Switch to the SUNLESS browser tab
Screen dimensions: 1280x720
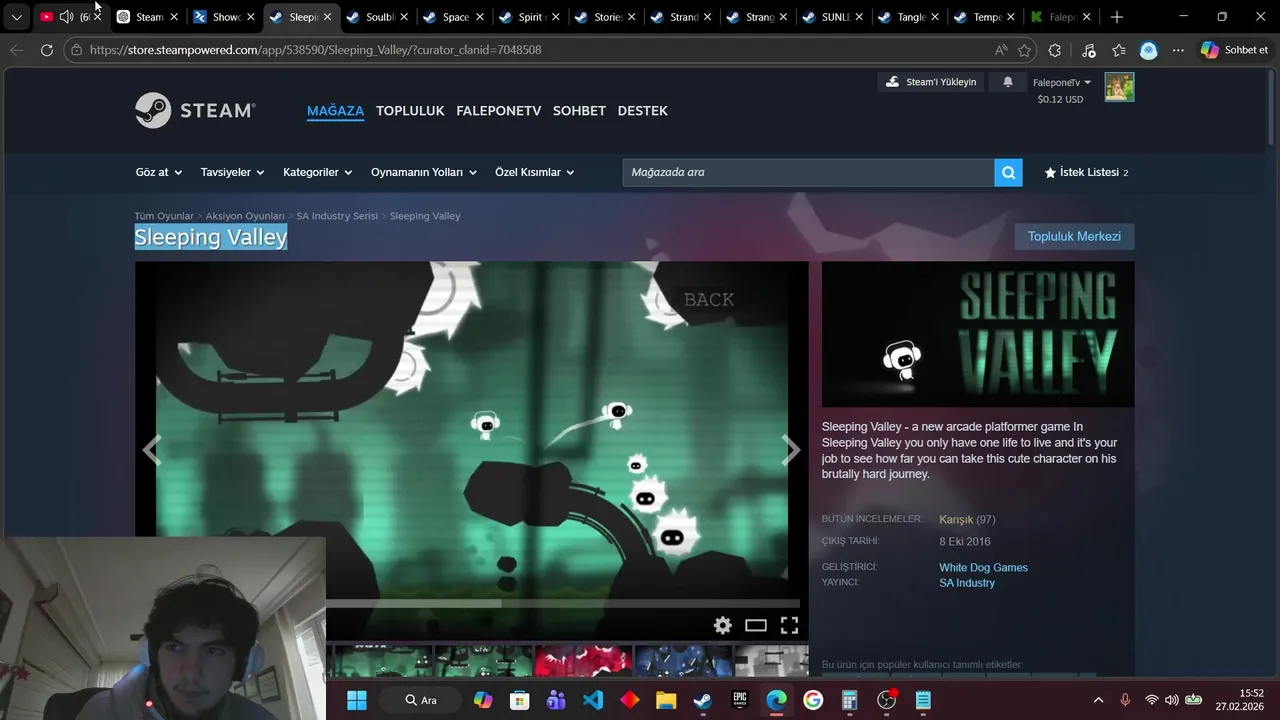click(832, 17)
